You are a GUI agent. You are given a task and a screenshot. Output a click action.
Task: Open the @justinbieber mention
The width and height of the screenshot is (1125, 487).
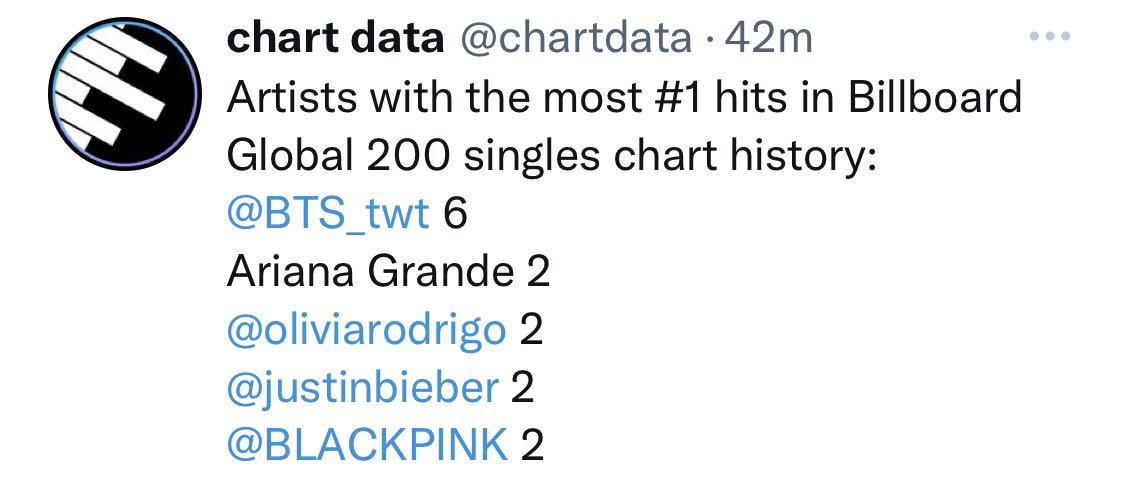[x=362, y=388]
